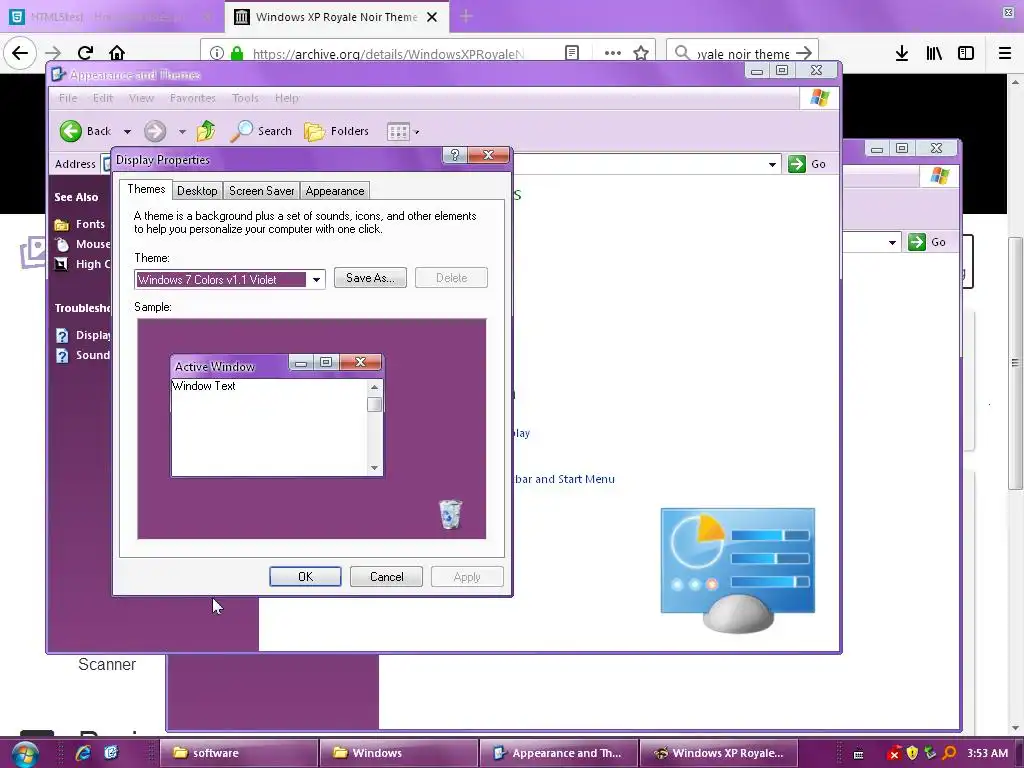1024x768 pixels.
Task: Expand the Back history dropdown arrow
Action: pos(127,132)
